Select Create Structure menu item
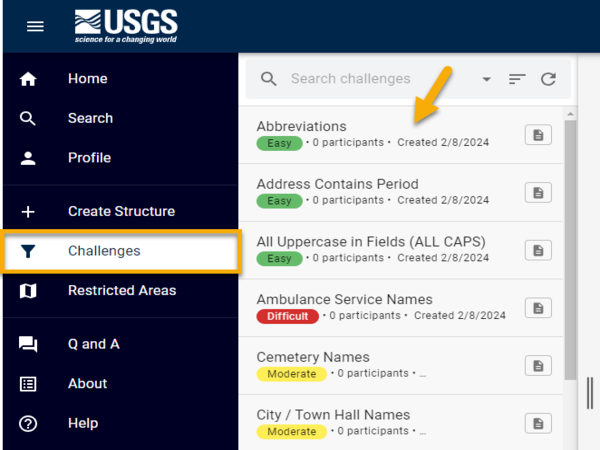600x450 pixels. (x=121, y=211)
